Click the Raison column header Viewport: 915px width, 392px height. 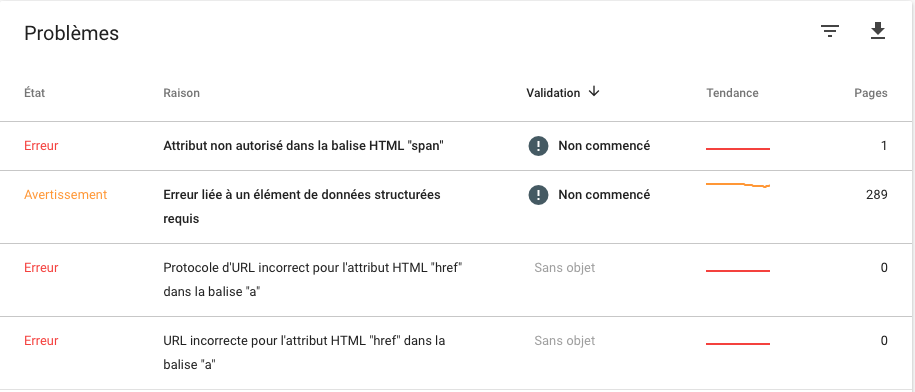click(181, 93)
